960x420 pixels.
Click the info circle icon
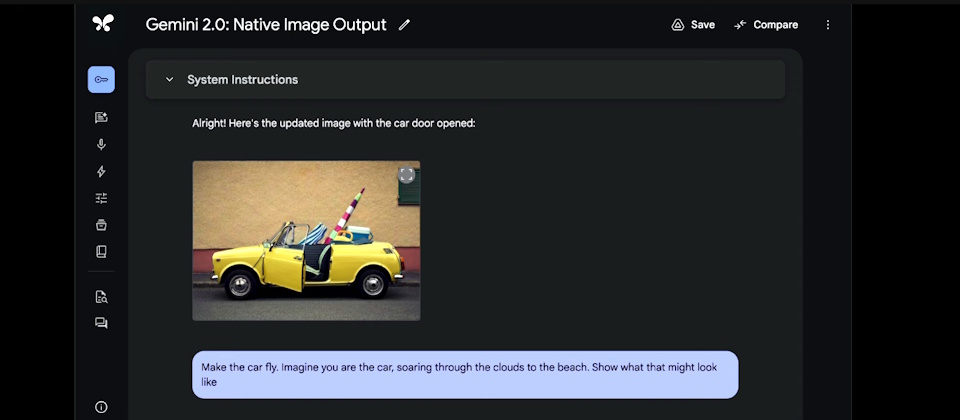pyautogui.click(x=101, y=407)
